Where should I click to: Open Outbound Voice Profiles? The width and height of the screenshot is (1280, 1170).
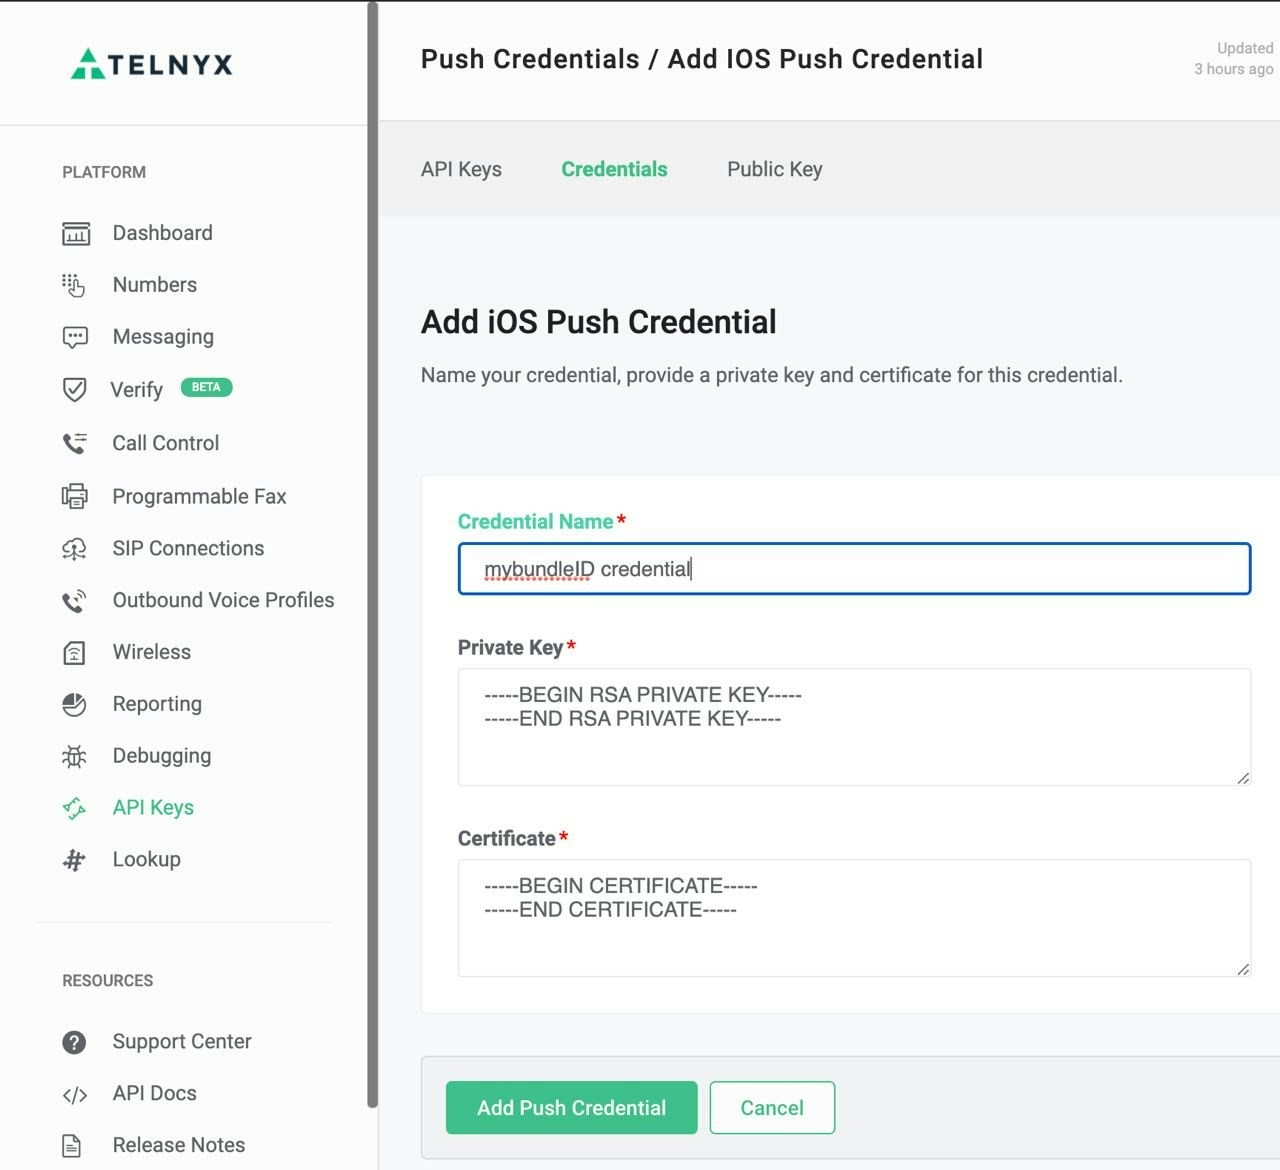[x=222, y=600]
